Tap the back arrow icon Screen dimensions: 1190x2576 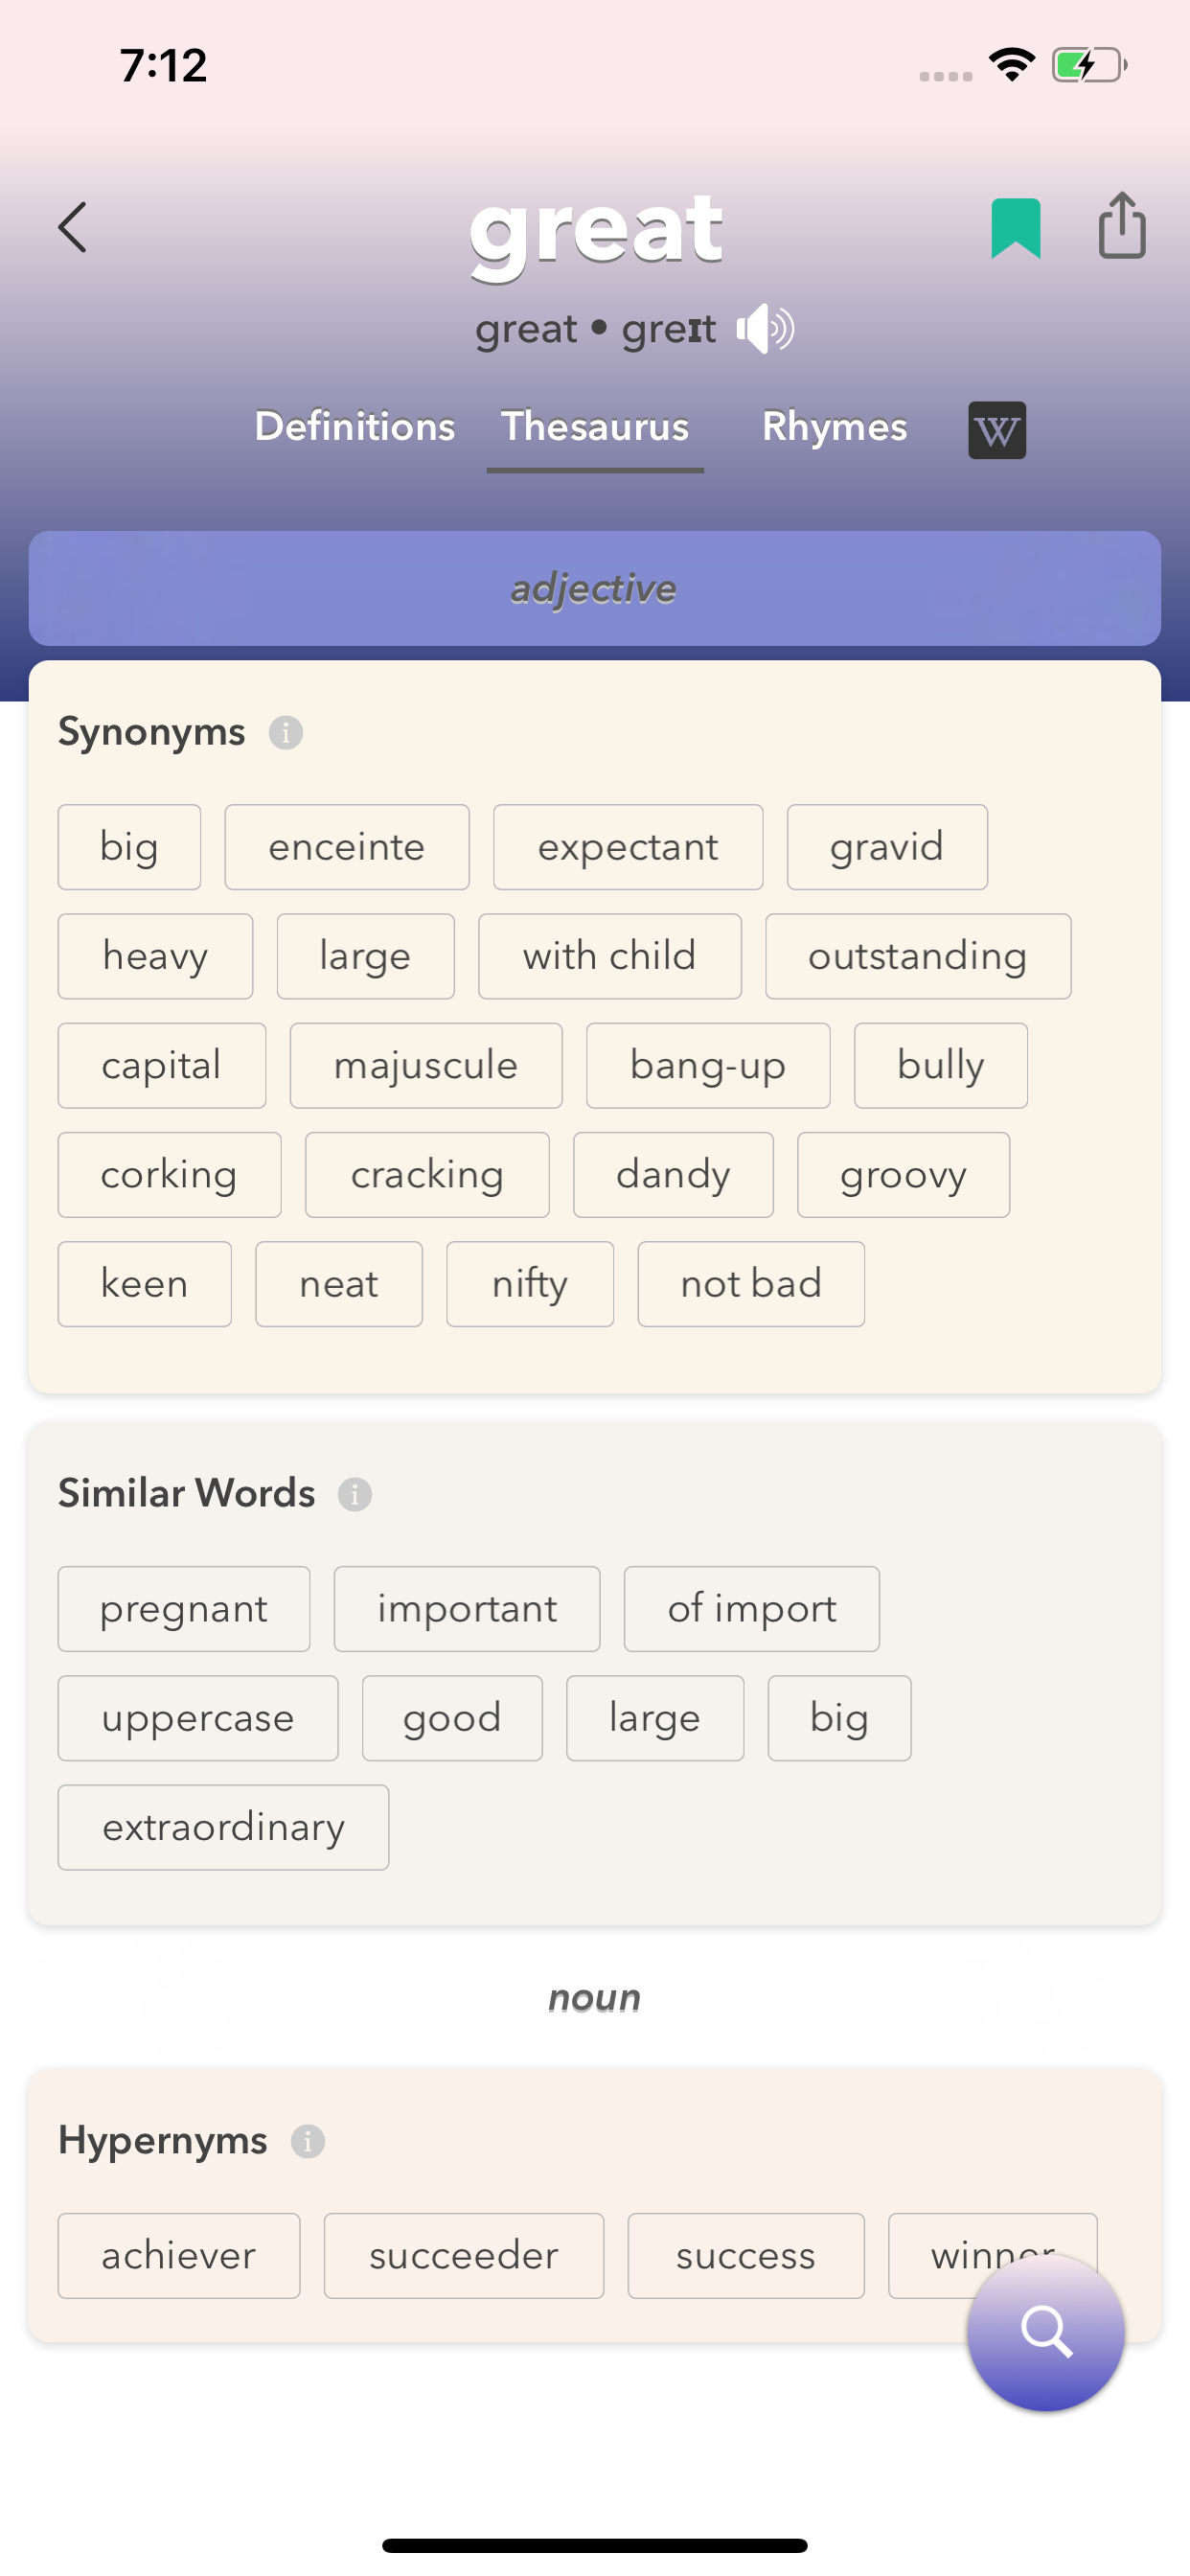(73, 227)
